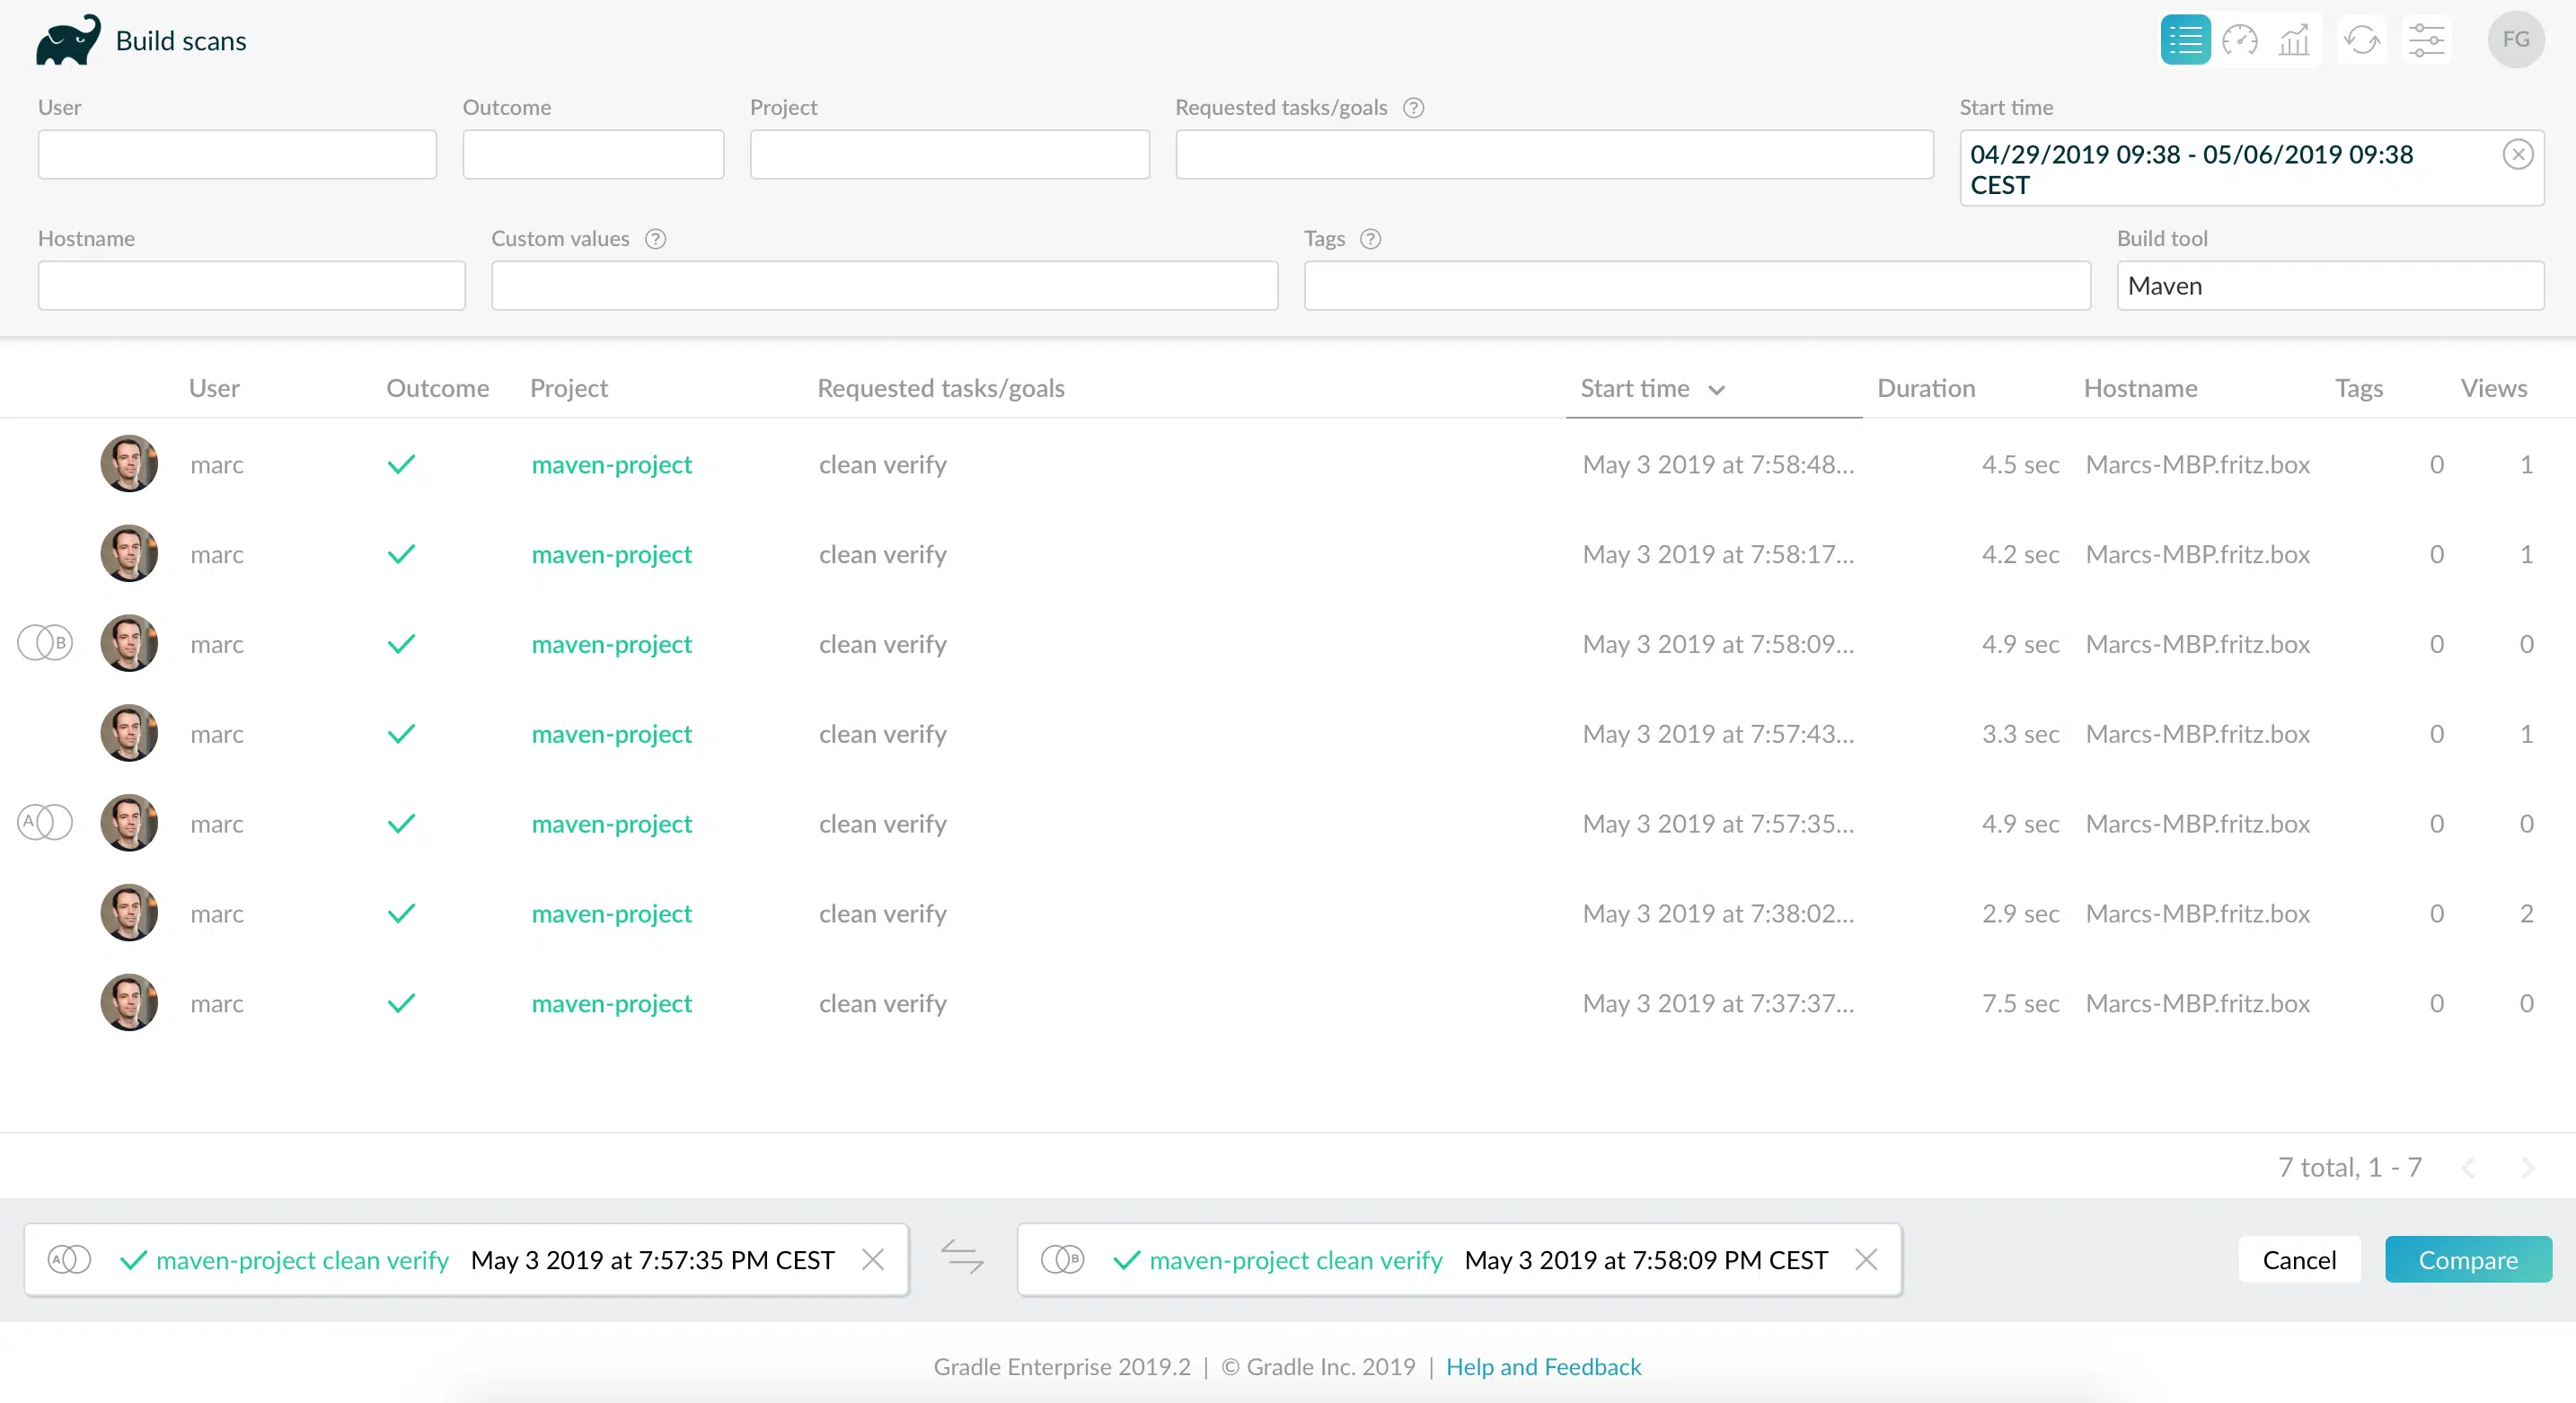The image size is (2576, 1403).
Task: Open help for Custom values filter
Action: [x=655, y=239]
